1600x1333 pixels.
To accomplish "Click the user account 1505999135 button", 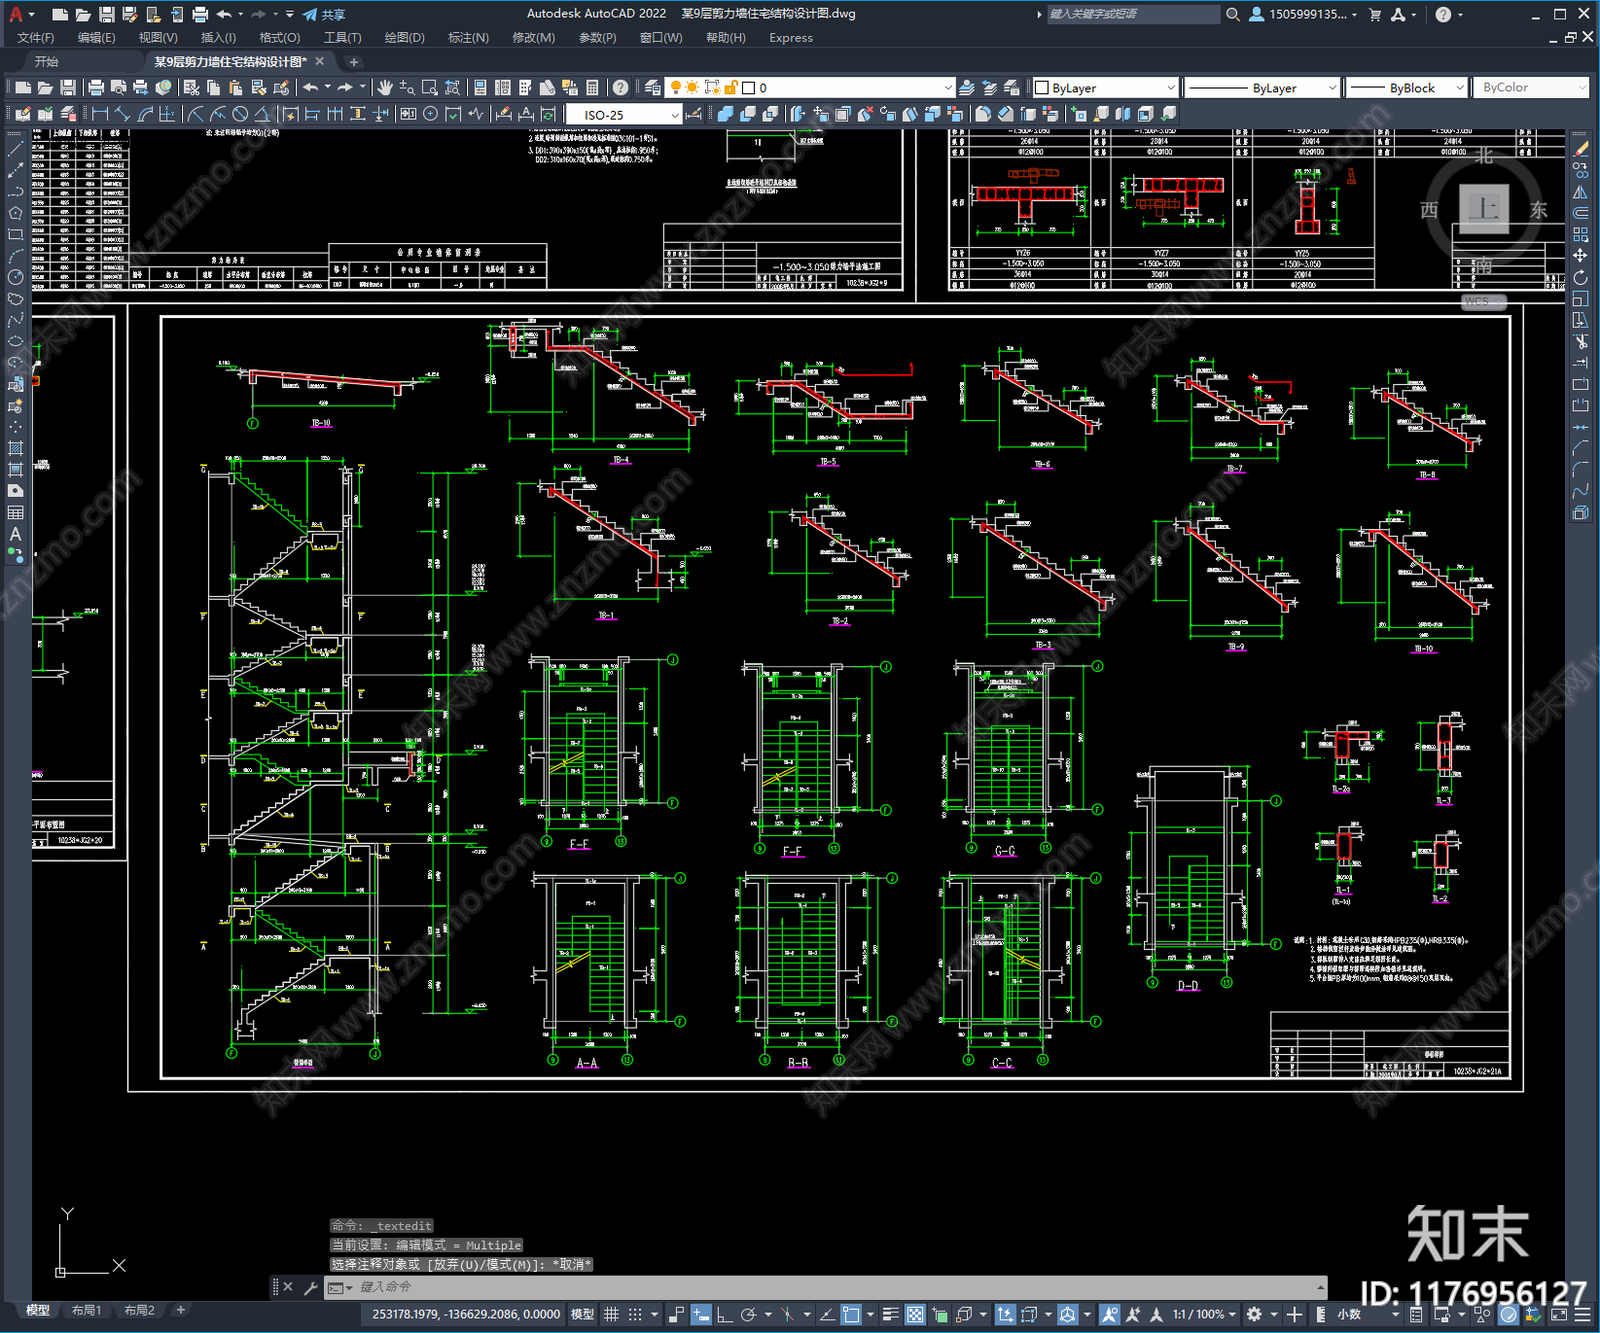I will pyautogui.click(x=1303, y=14).
